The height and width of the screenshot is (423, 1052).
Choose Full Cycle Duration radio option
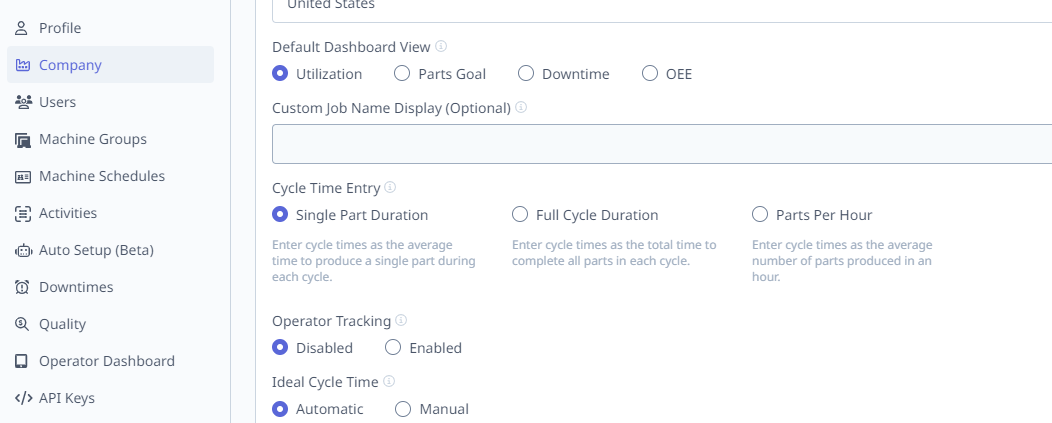(x=520, y=215)
